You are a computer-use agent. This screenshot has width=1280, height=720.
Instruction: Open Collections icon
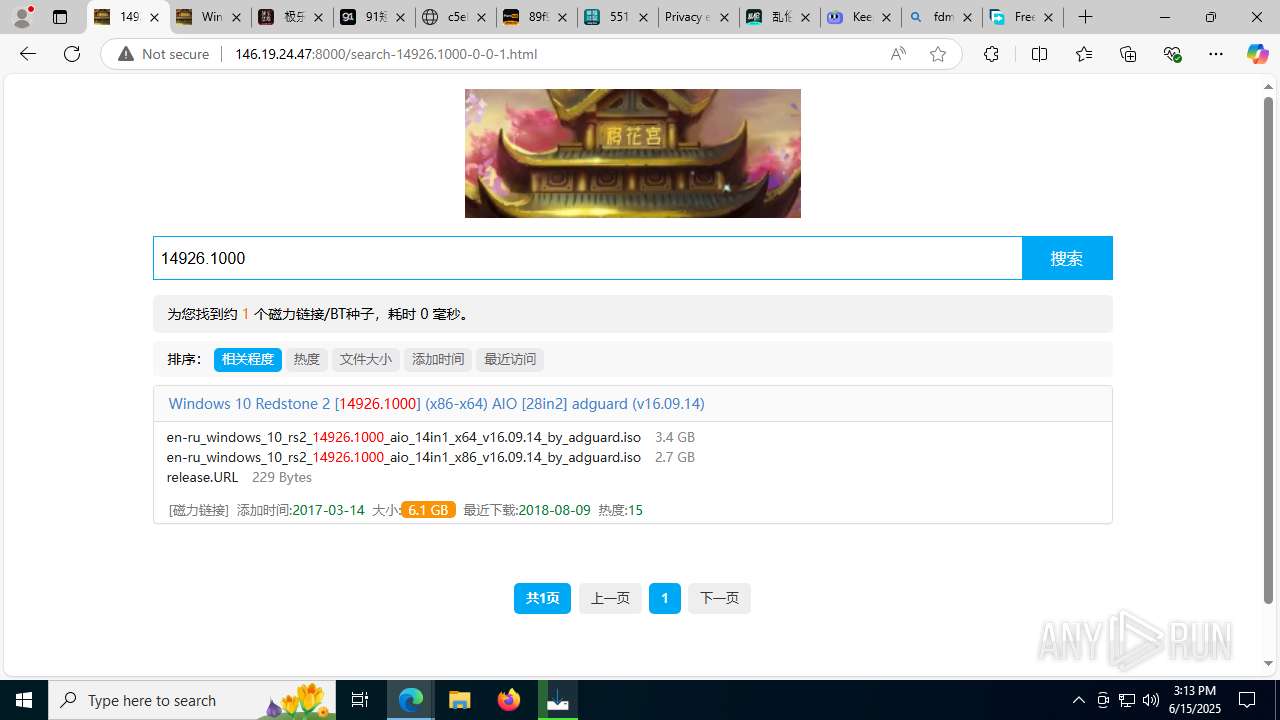tap(1128, 54)
